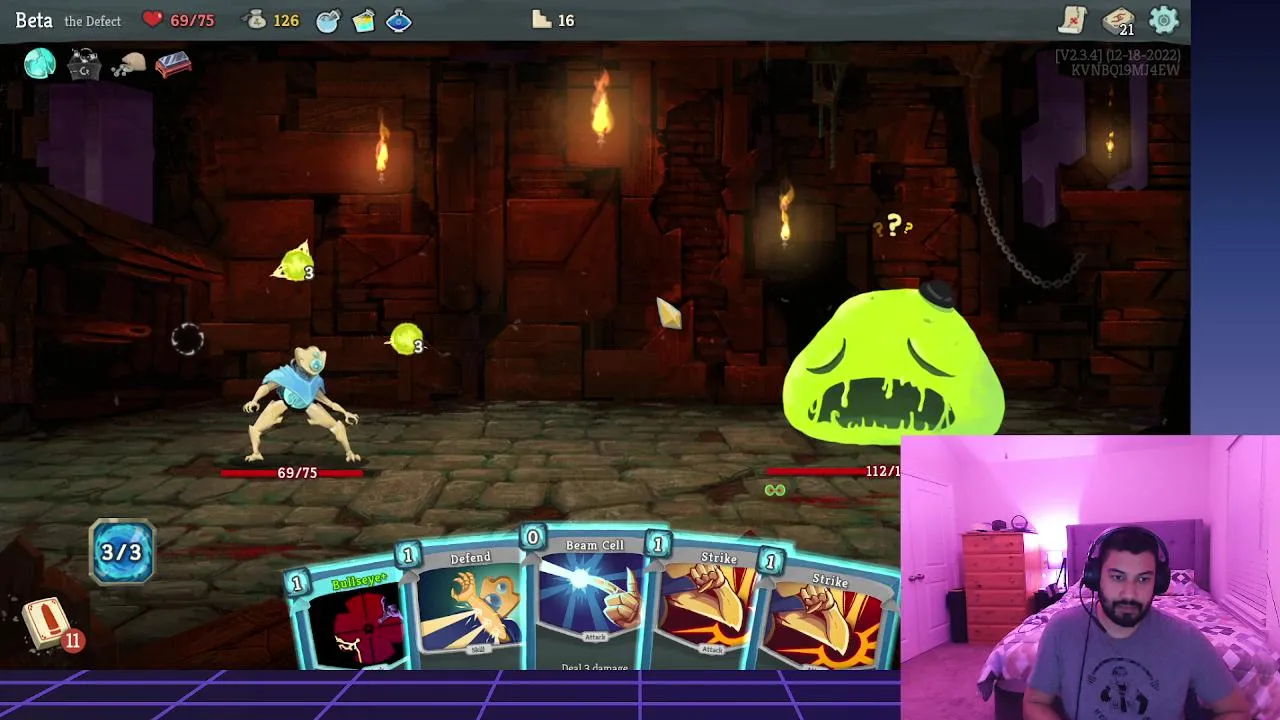Select the square yellow-and-cyan potion bottle
The image size is (1280, 720).
pos(364,20)
